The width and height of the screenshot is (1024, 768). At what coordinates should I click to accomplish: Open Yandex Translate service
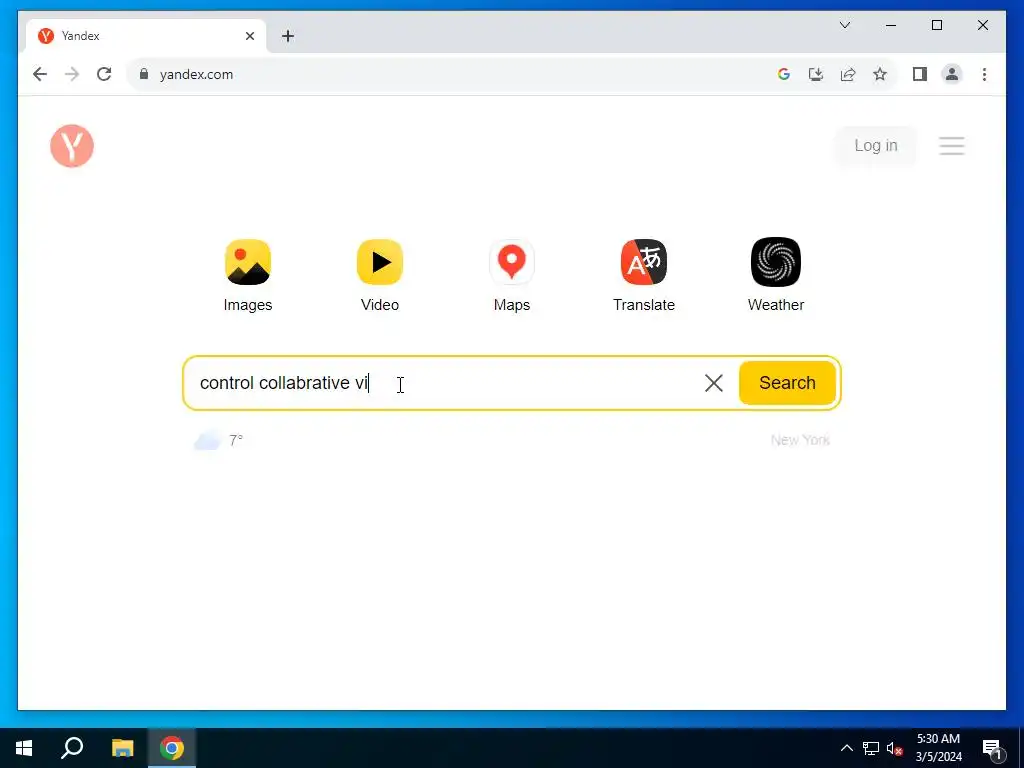[643, 276]
